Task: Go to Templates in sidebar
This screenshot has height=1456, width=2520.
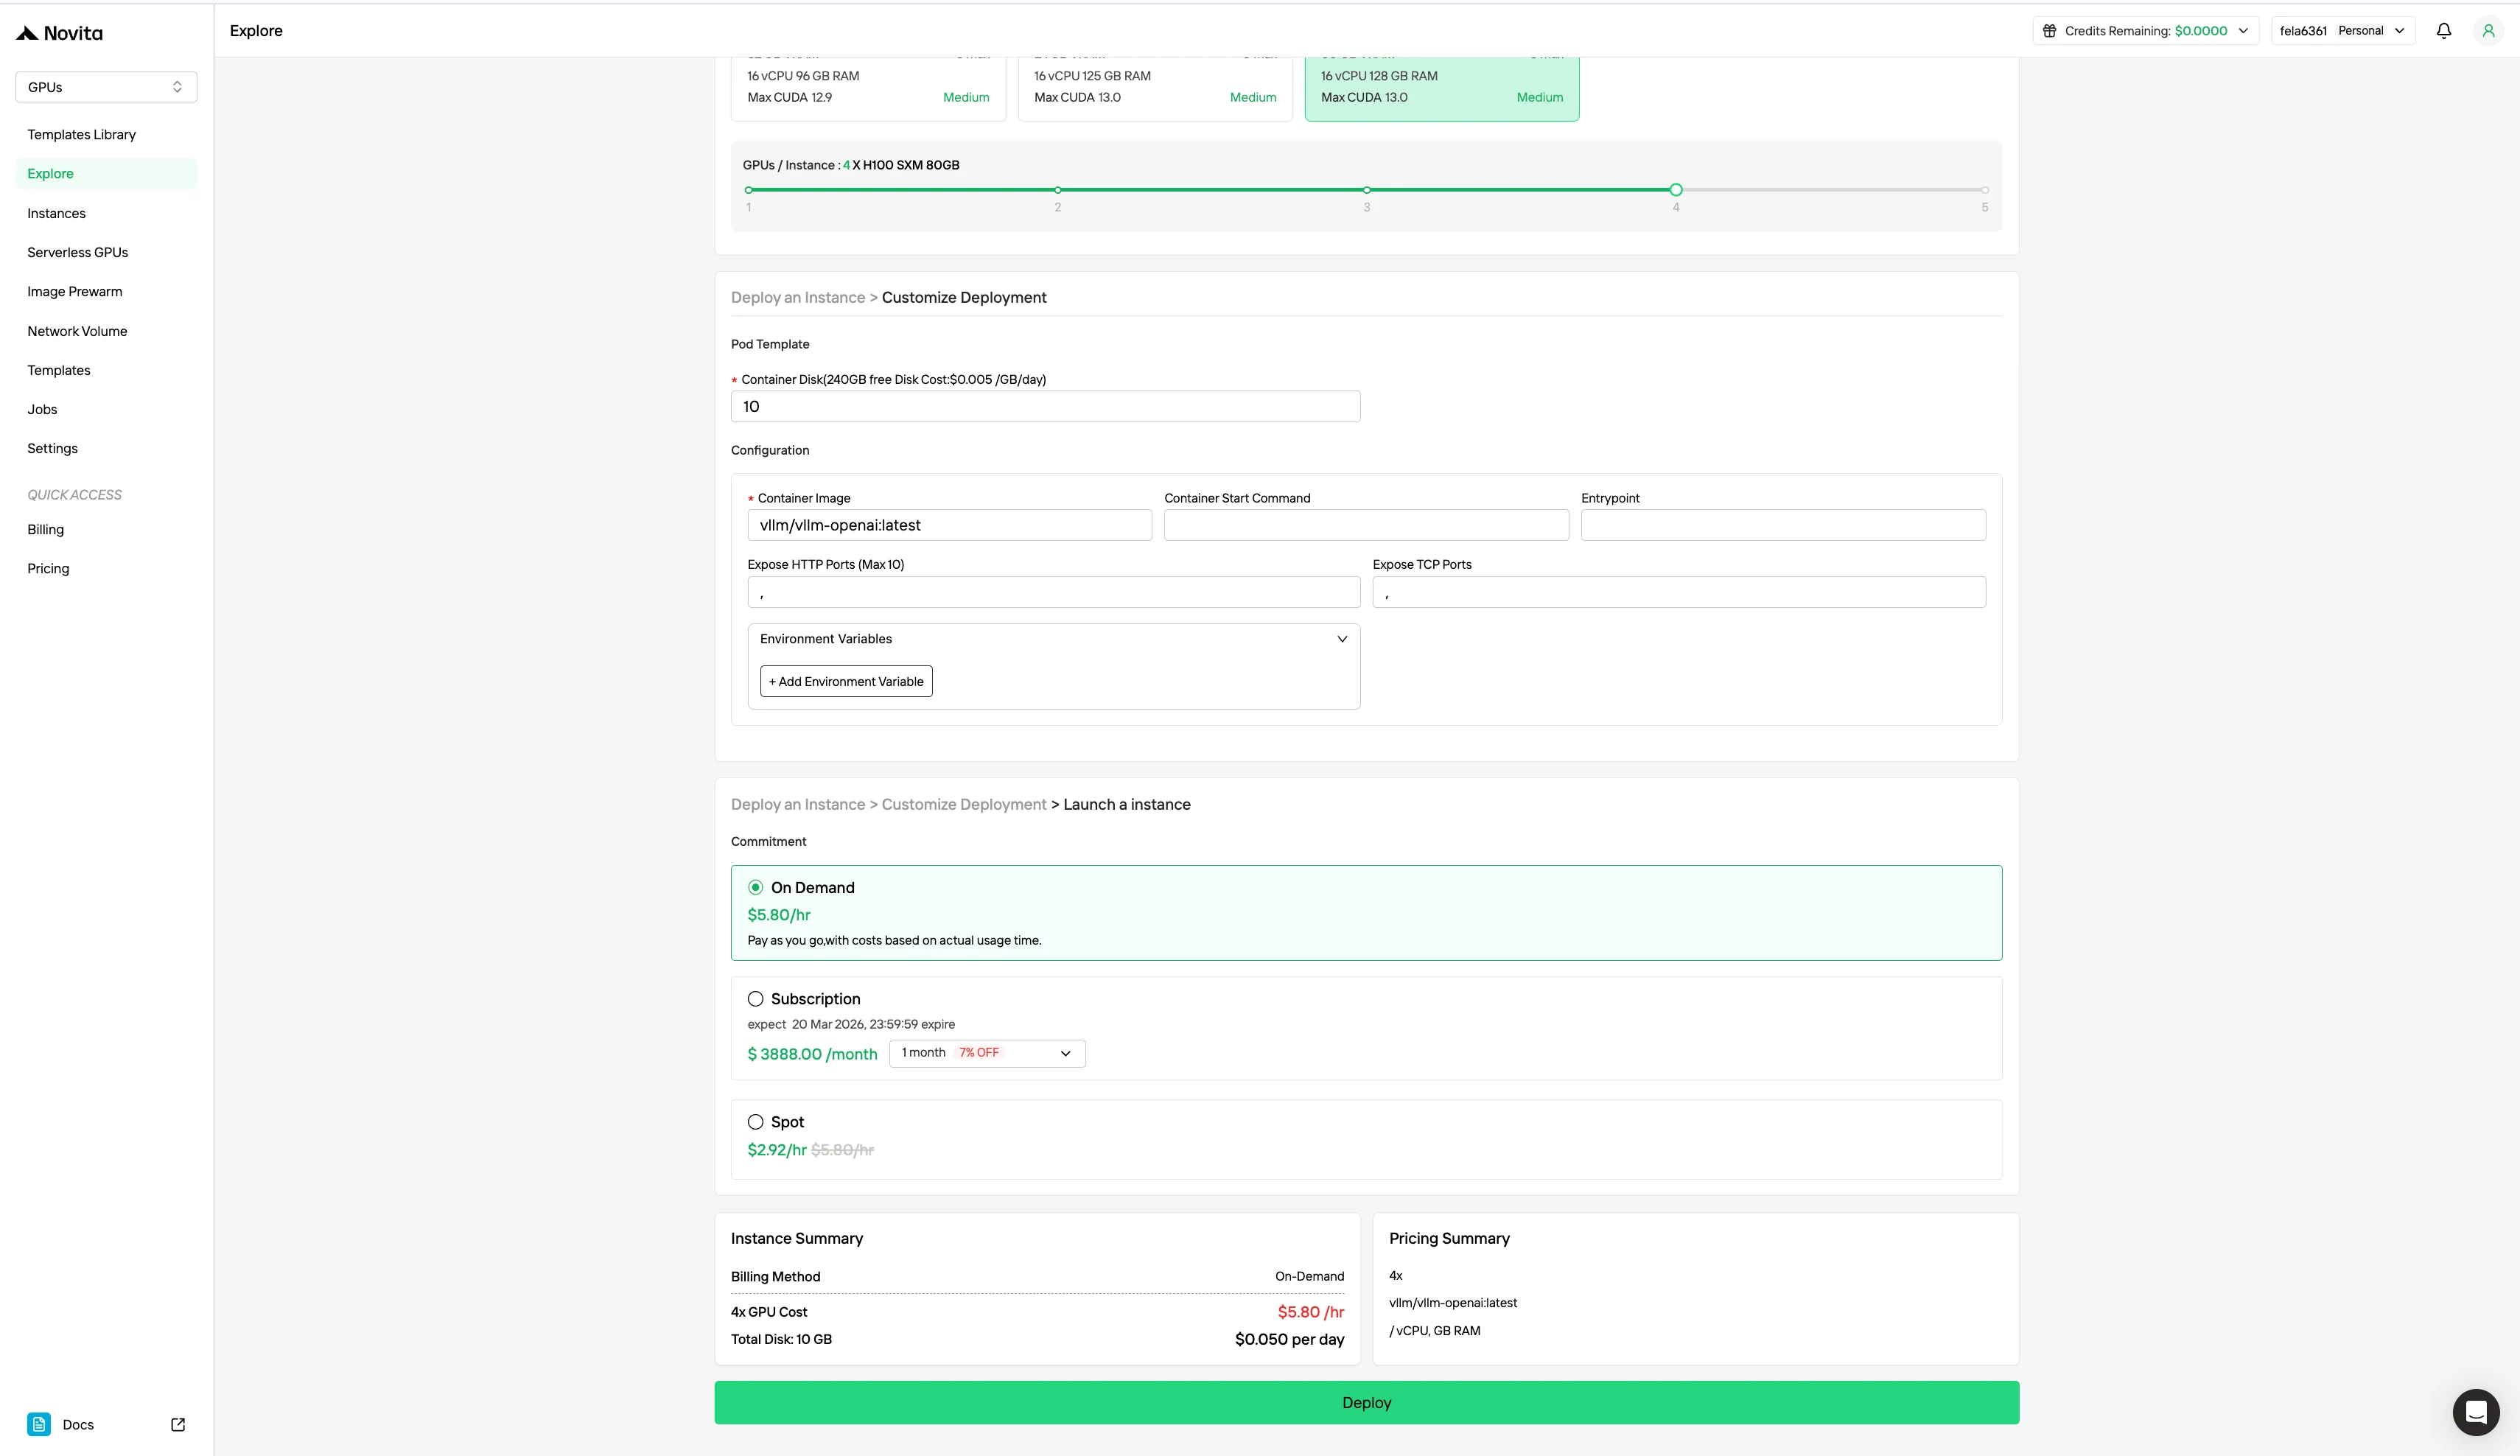Action: pos(58,371)
